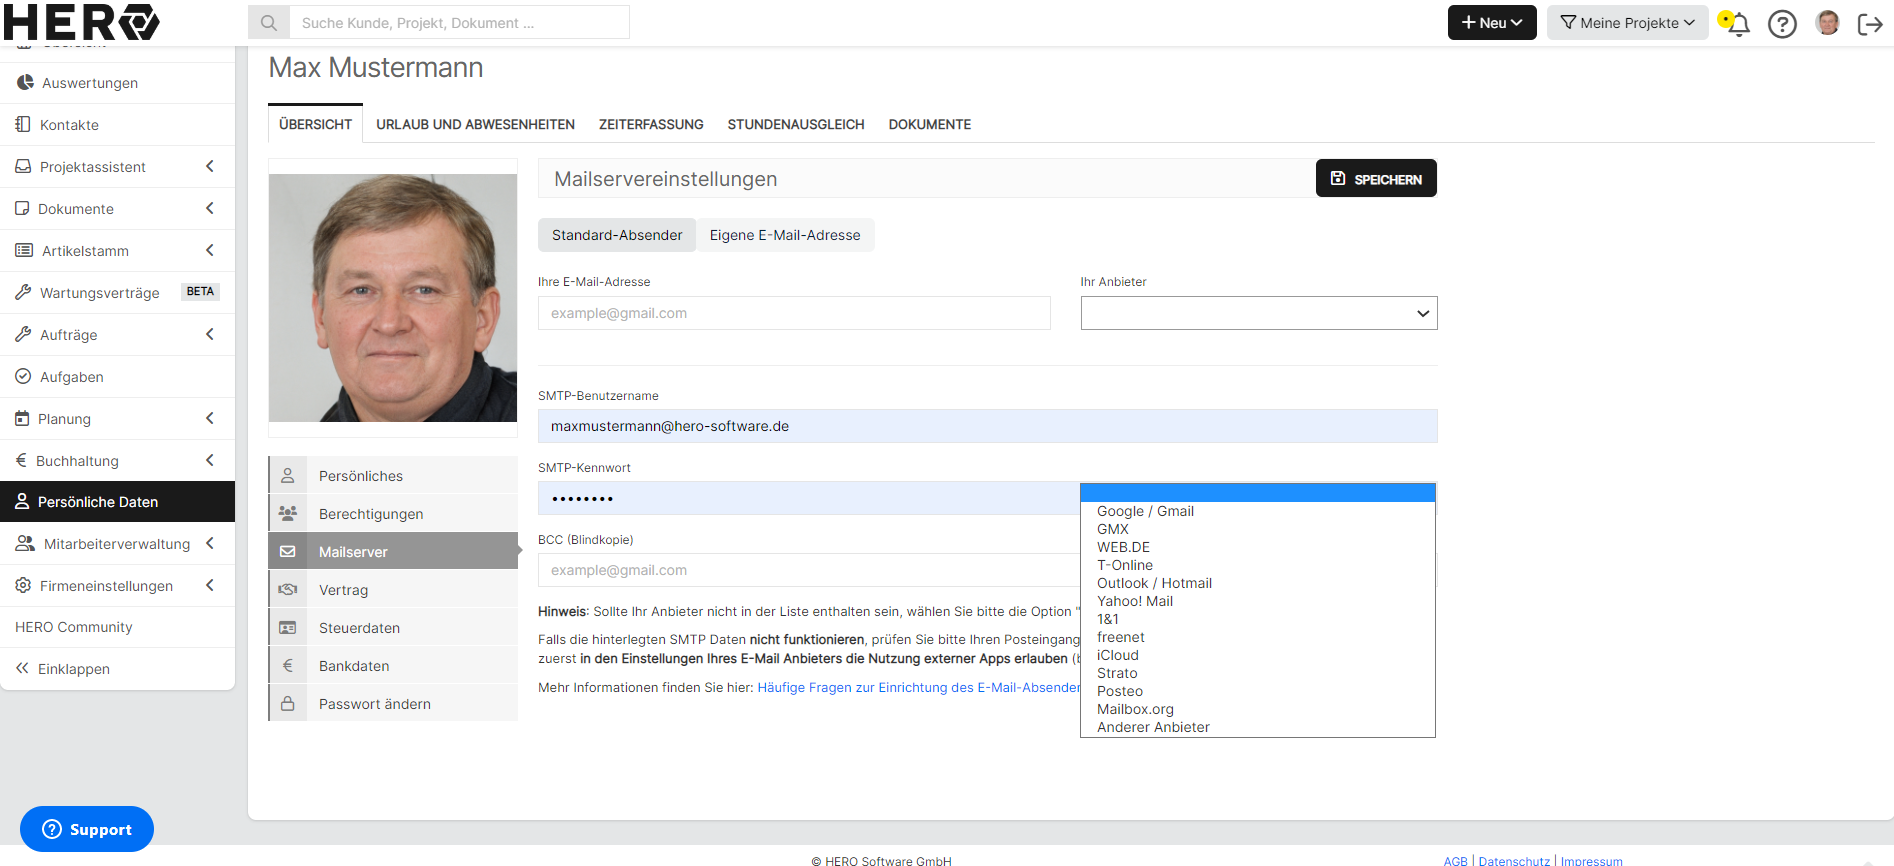Choose Strato from provider list

(1258, 673)
